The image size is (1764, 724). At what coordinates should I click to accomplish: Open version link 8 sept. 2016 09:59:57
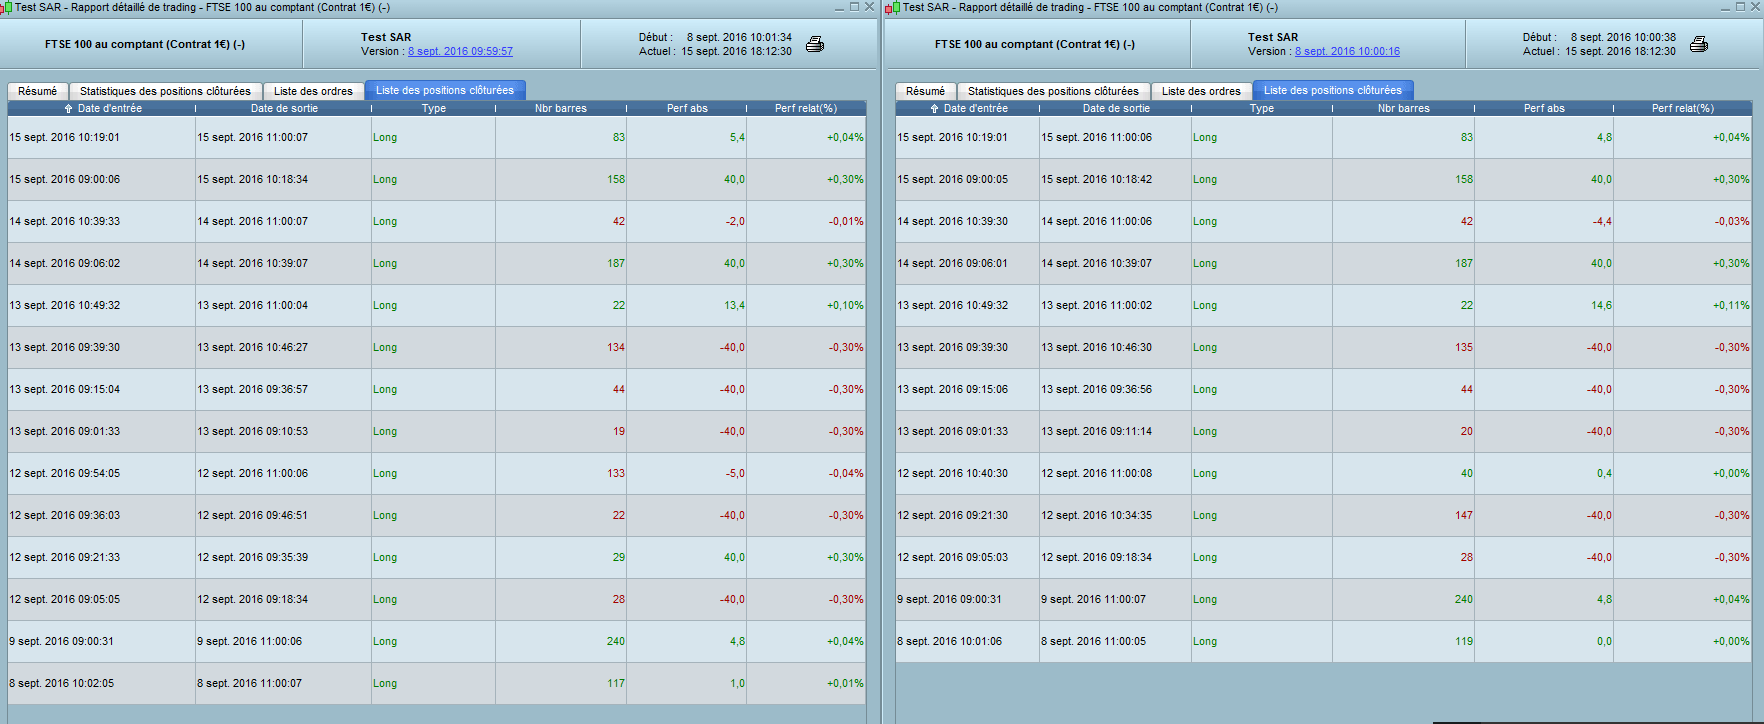click(x=460, y=52)
